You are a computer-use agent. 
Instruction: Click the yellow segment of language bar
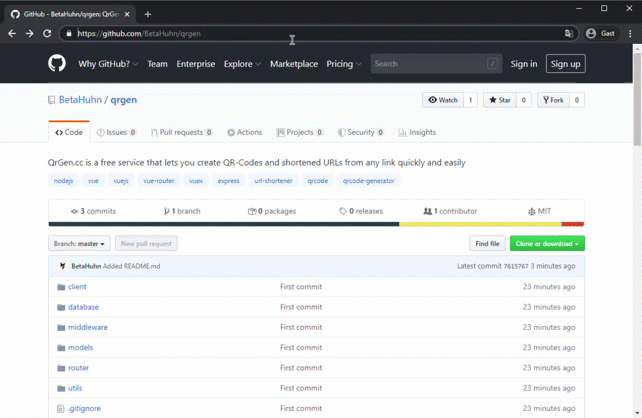480,224
